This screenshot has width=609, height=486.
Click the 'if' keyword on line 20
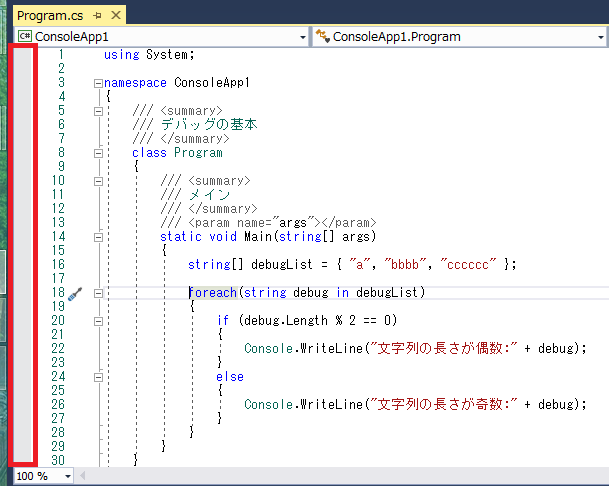point(223,321)
